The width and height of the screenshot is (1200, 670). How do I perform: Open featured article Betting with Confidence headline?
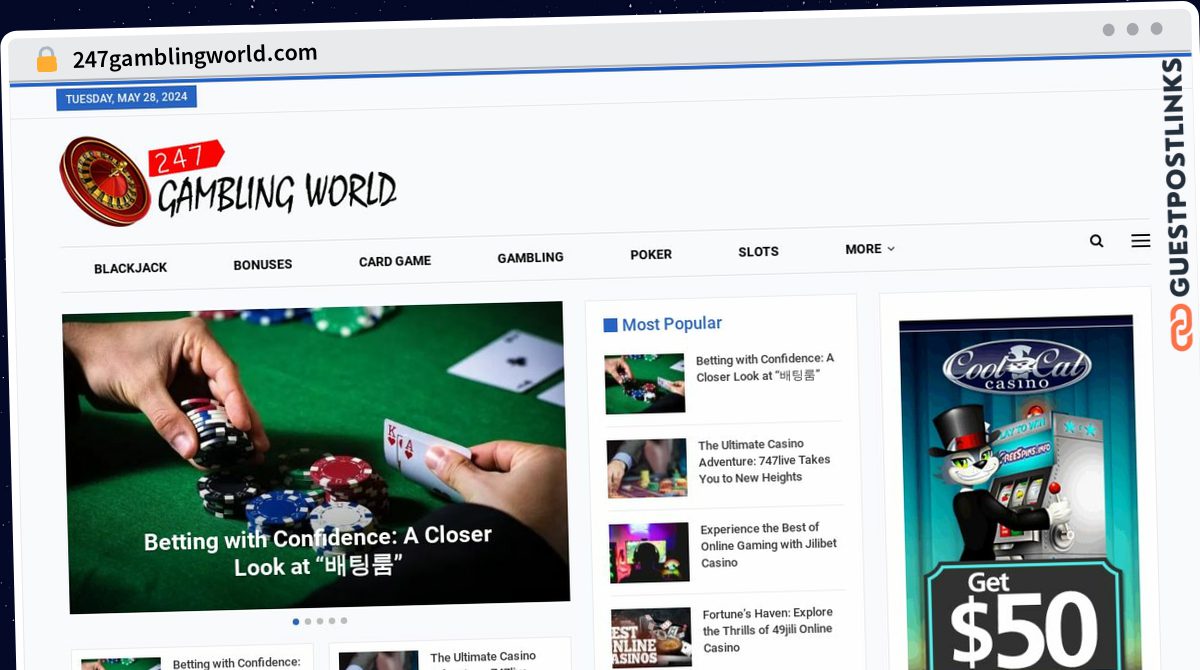(x=318, y=552)
